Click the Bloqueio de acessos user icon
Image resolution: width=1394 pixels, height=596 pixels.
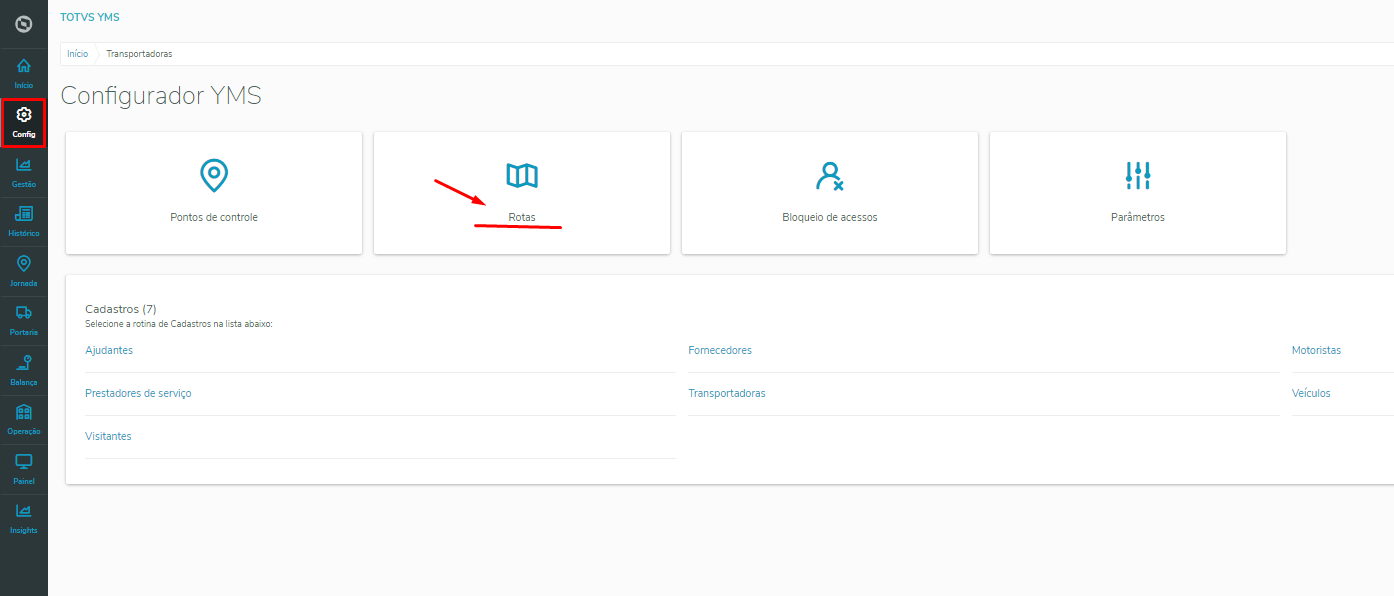point(830,176)
